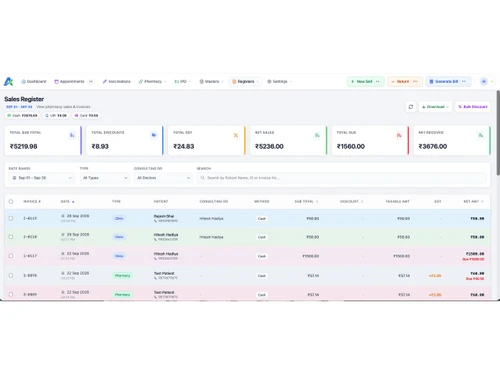Click the search magnifier icon

tap(202, 178)
